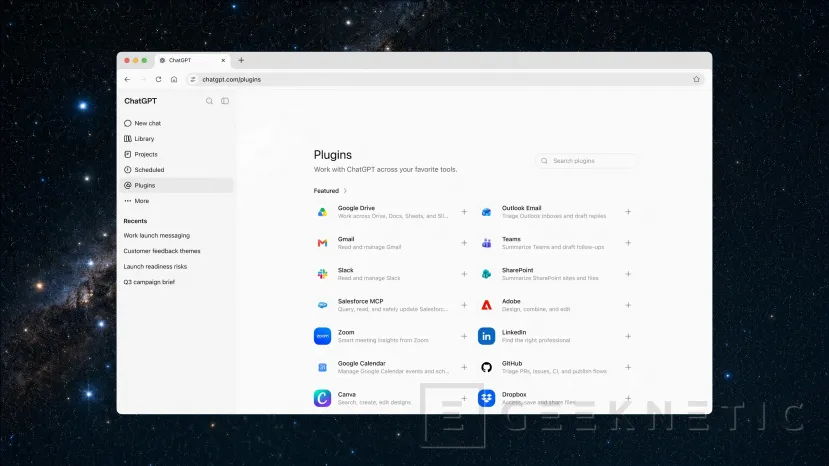Reload the page
The width and height of the screenshot is (829, 466).
(x=158, y=79)
